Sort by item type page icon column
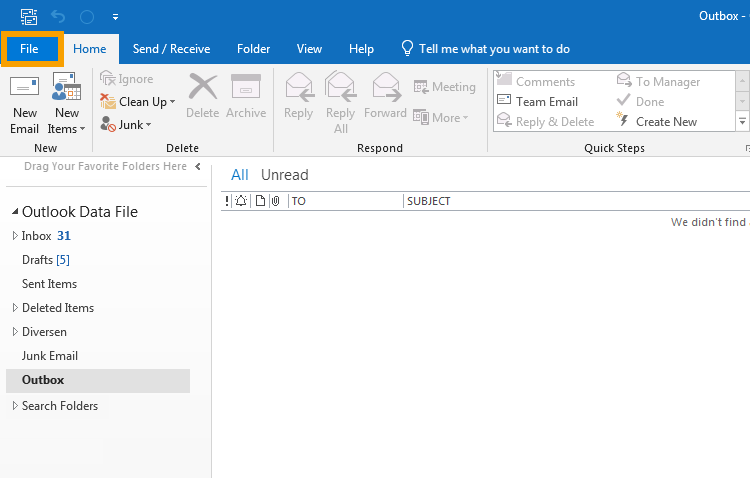 coord(260,201)
